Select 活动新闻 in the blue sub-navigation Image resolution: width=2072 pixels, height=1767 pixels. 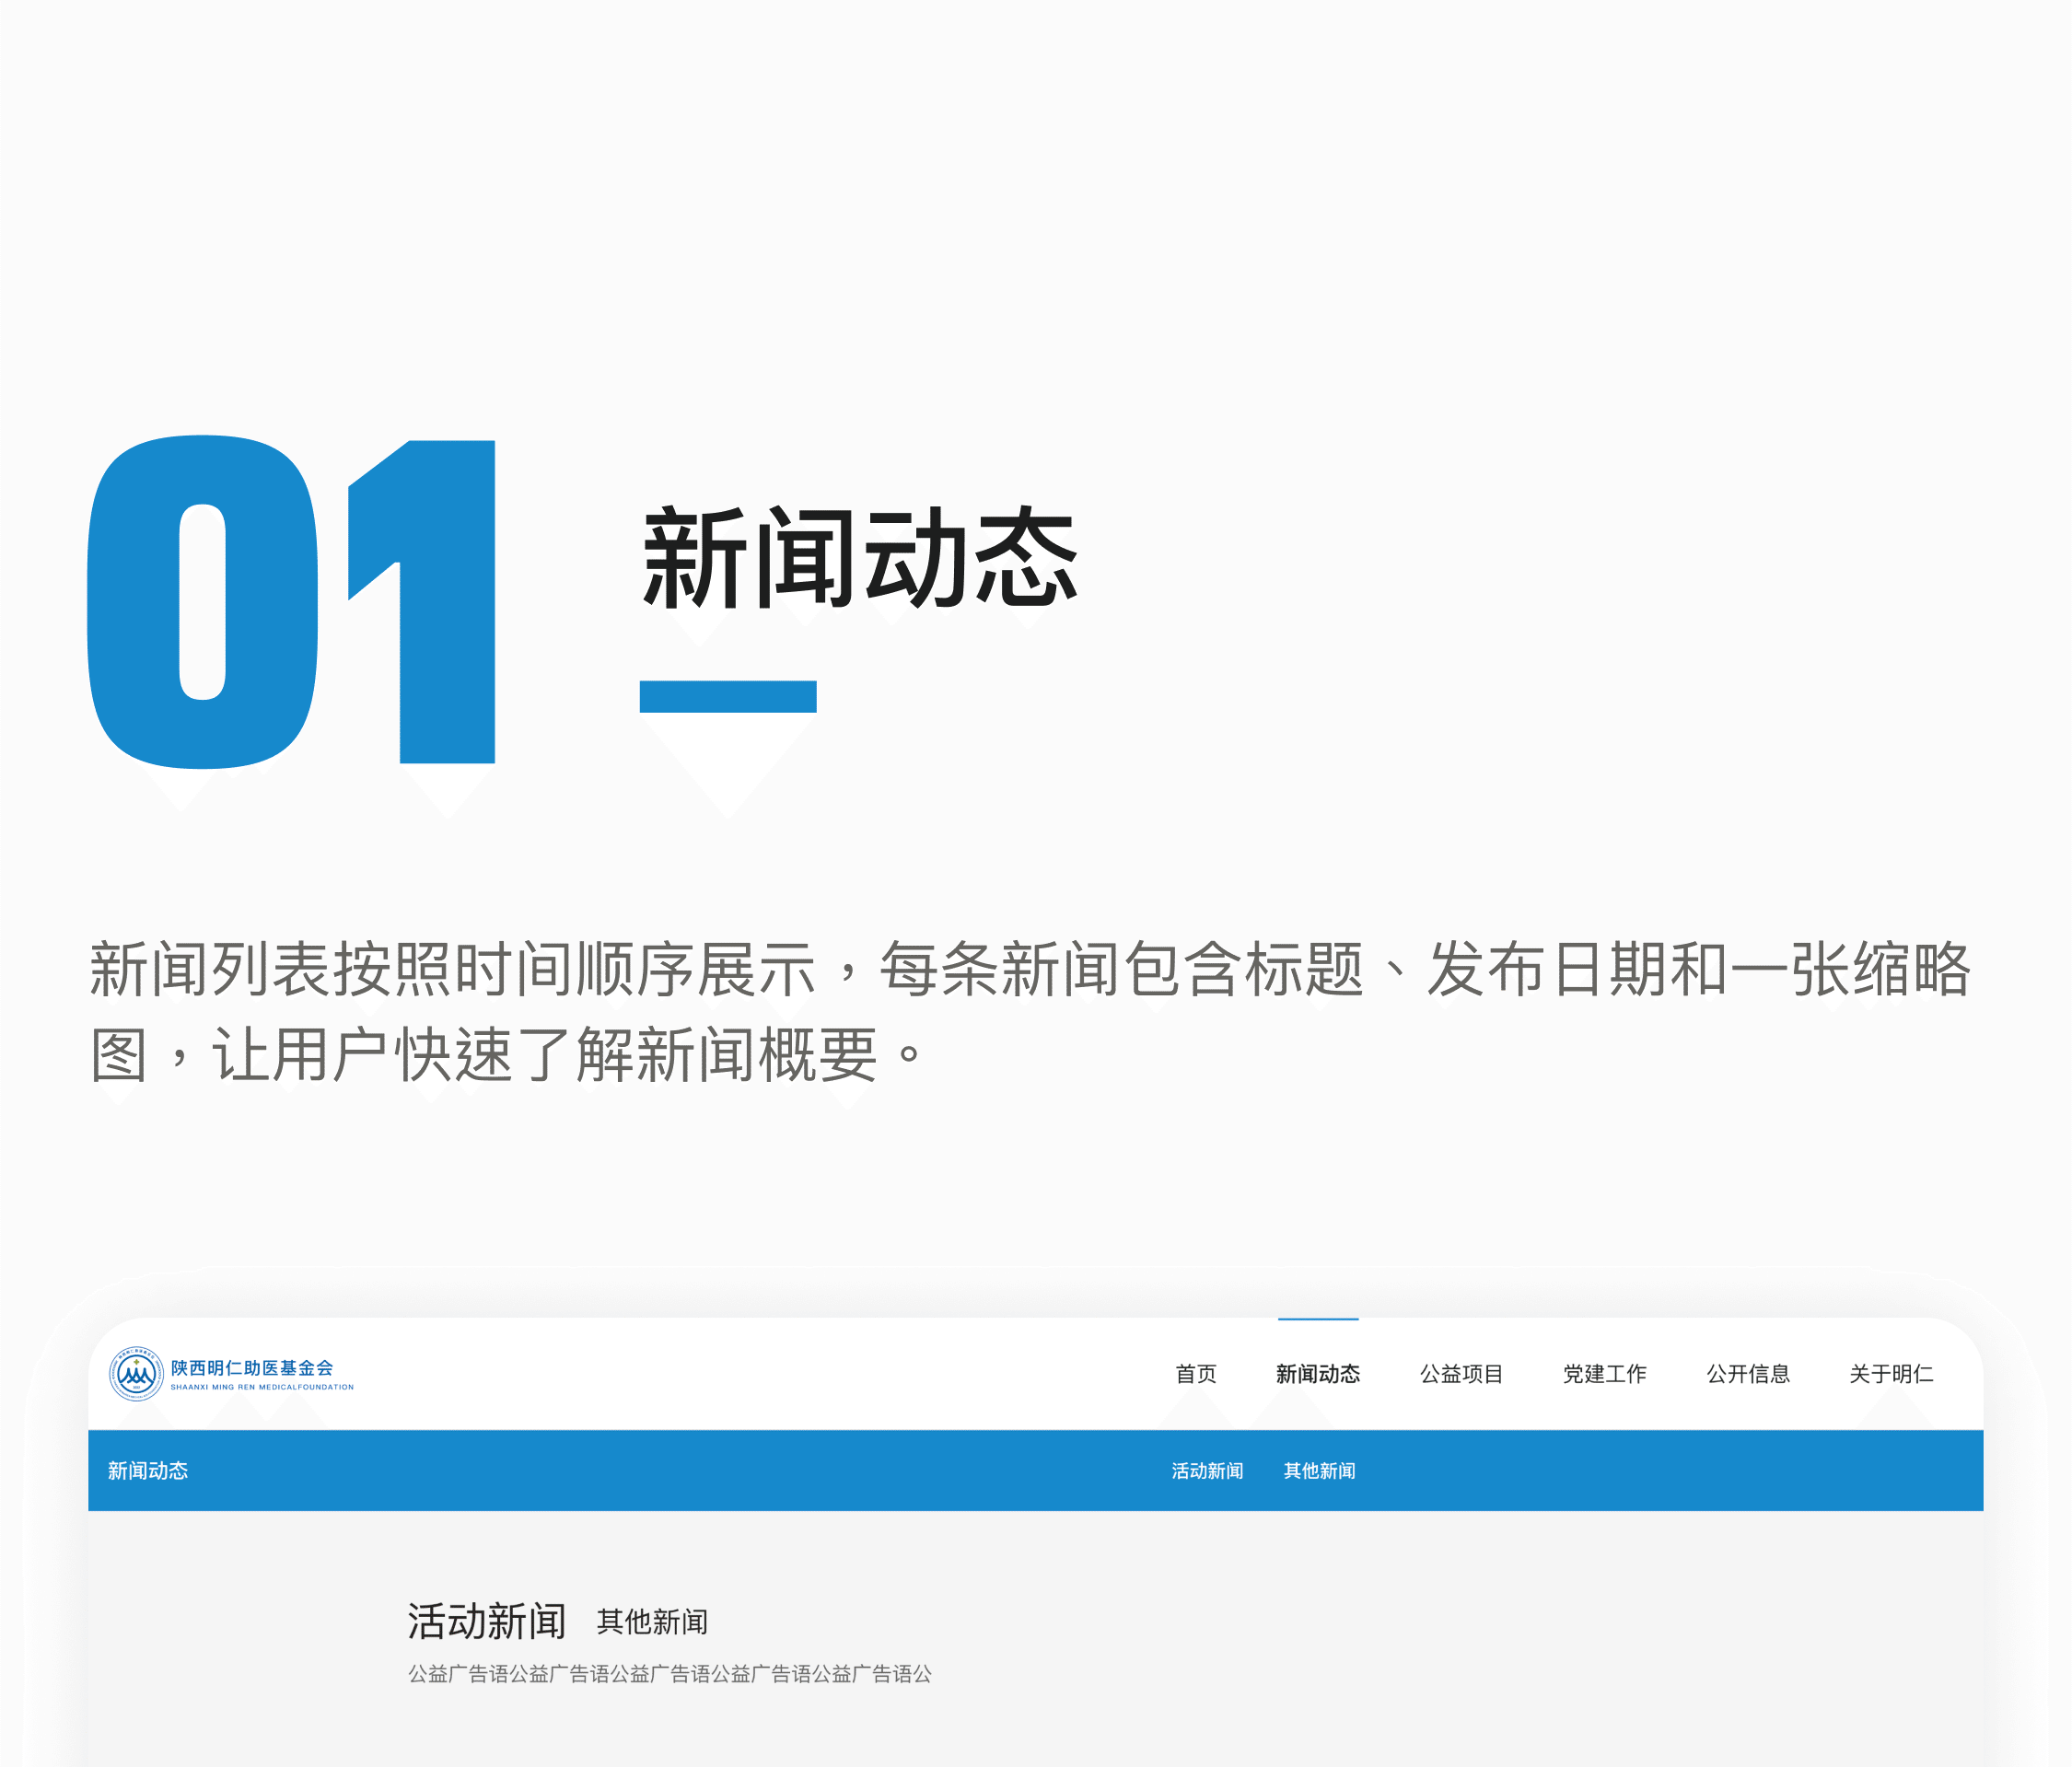(x=1207, y=1471)
